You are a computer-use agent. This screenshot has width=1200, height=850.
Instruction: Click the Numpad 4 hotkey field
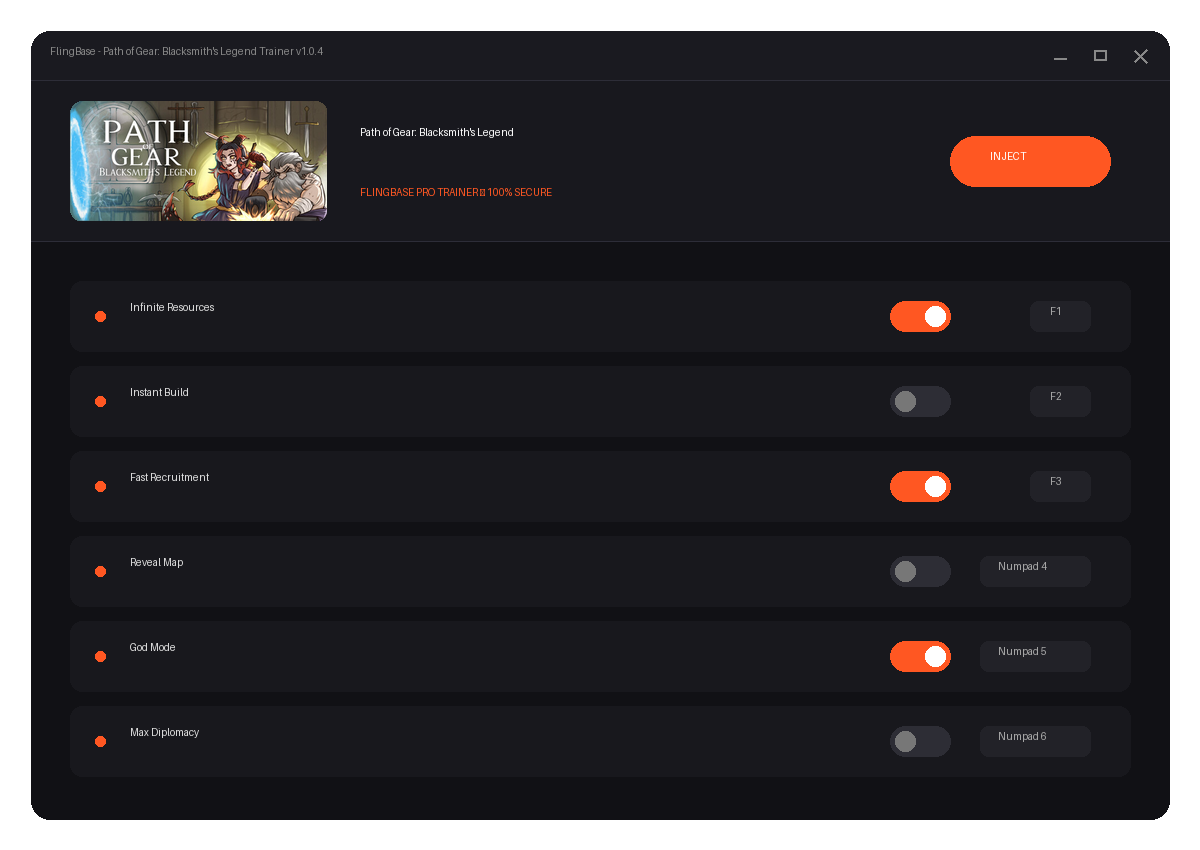pos(1035,571)
